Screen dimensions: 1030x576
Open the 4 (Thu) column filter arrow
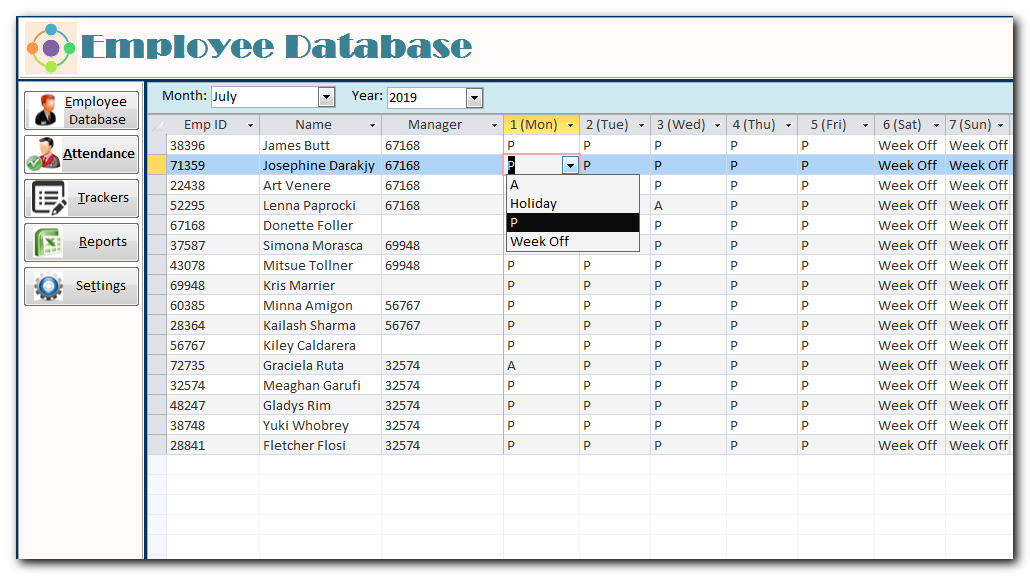[x=788, y=125]
